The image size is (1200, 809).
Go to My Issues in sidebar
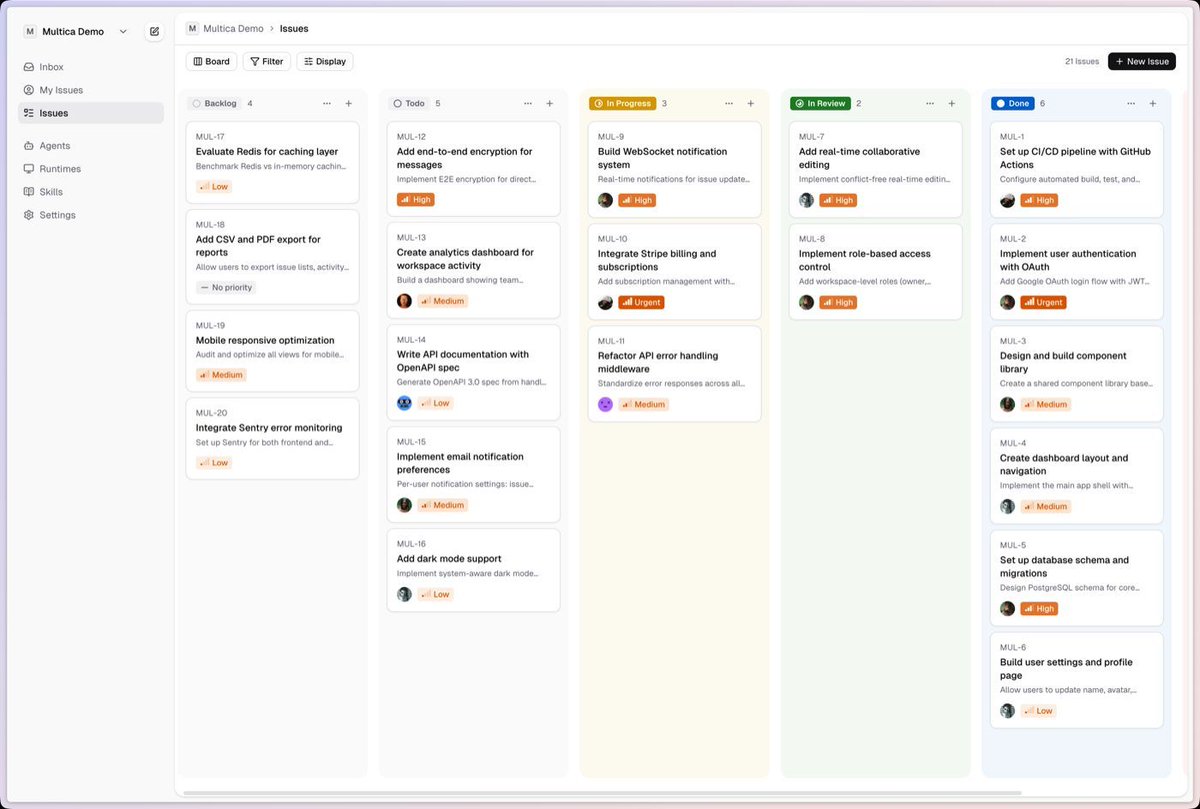(x=90, y=90)
